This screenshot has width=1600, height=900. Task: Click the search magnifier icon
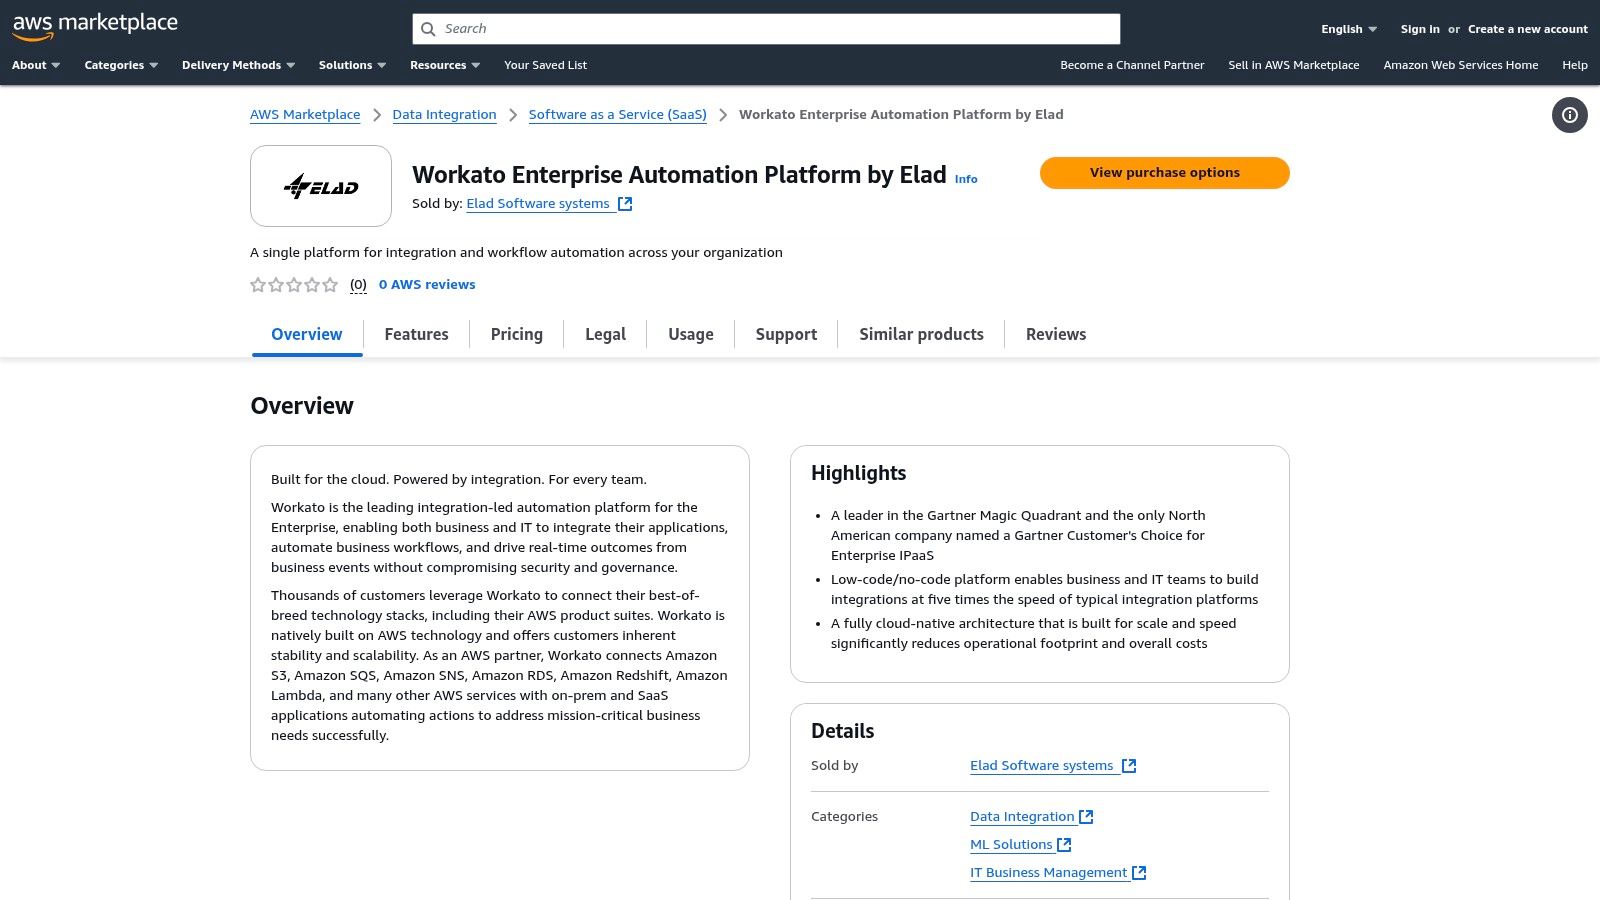pyautogui.click(x=428, y=29)
